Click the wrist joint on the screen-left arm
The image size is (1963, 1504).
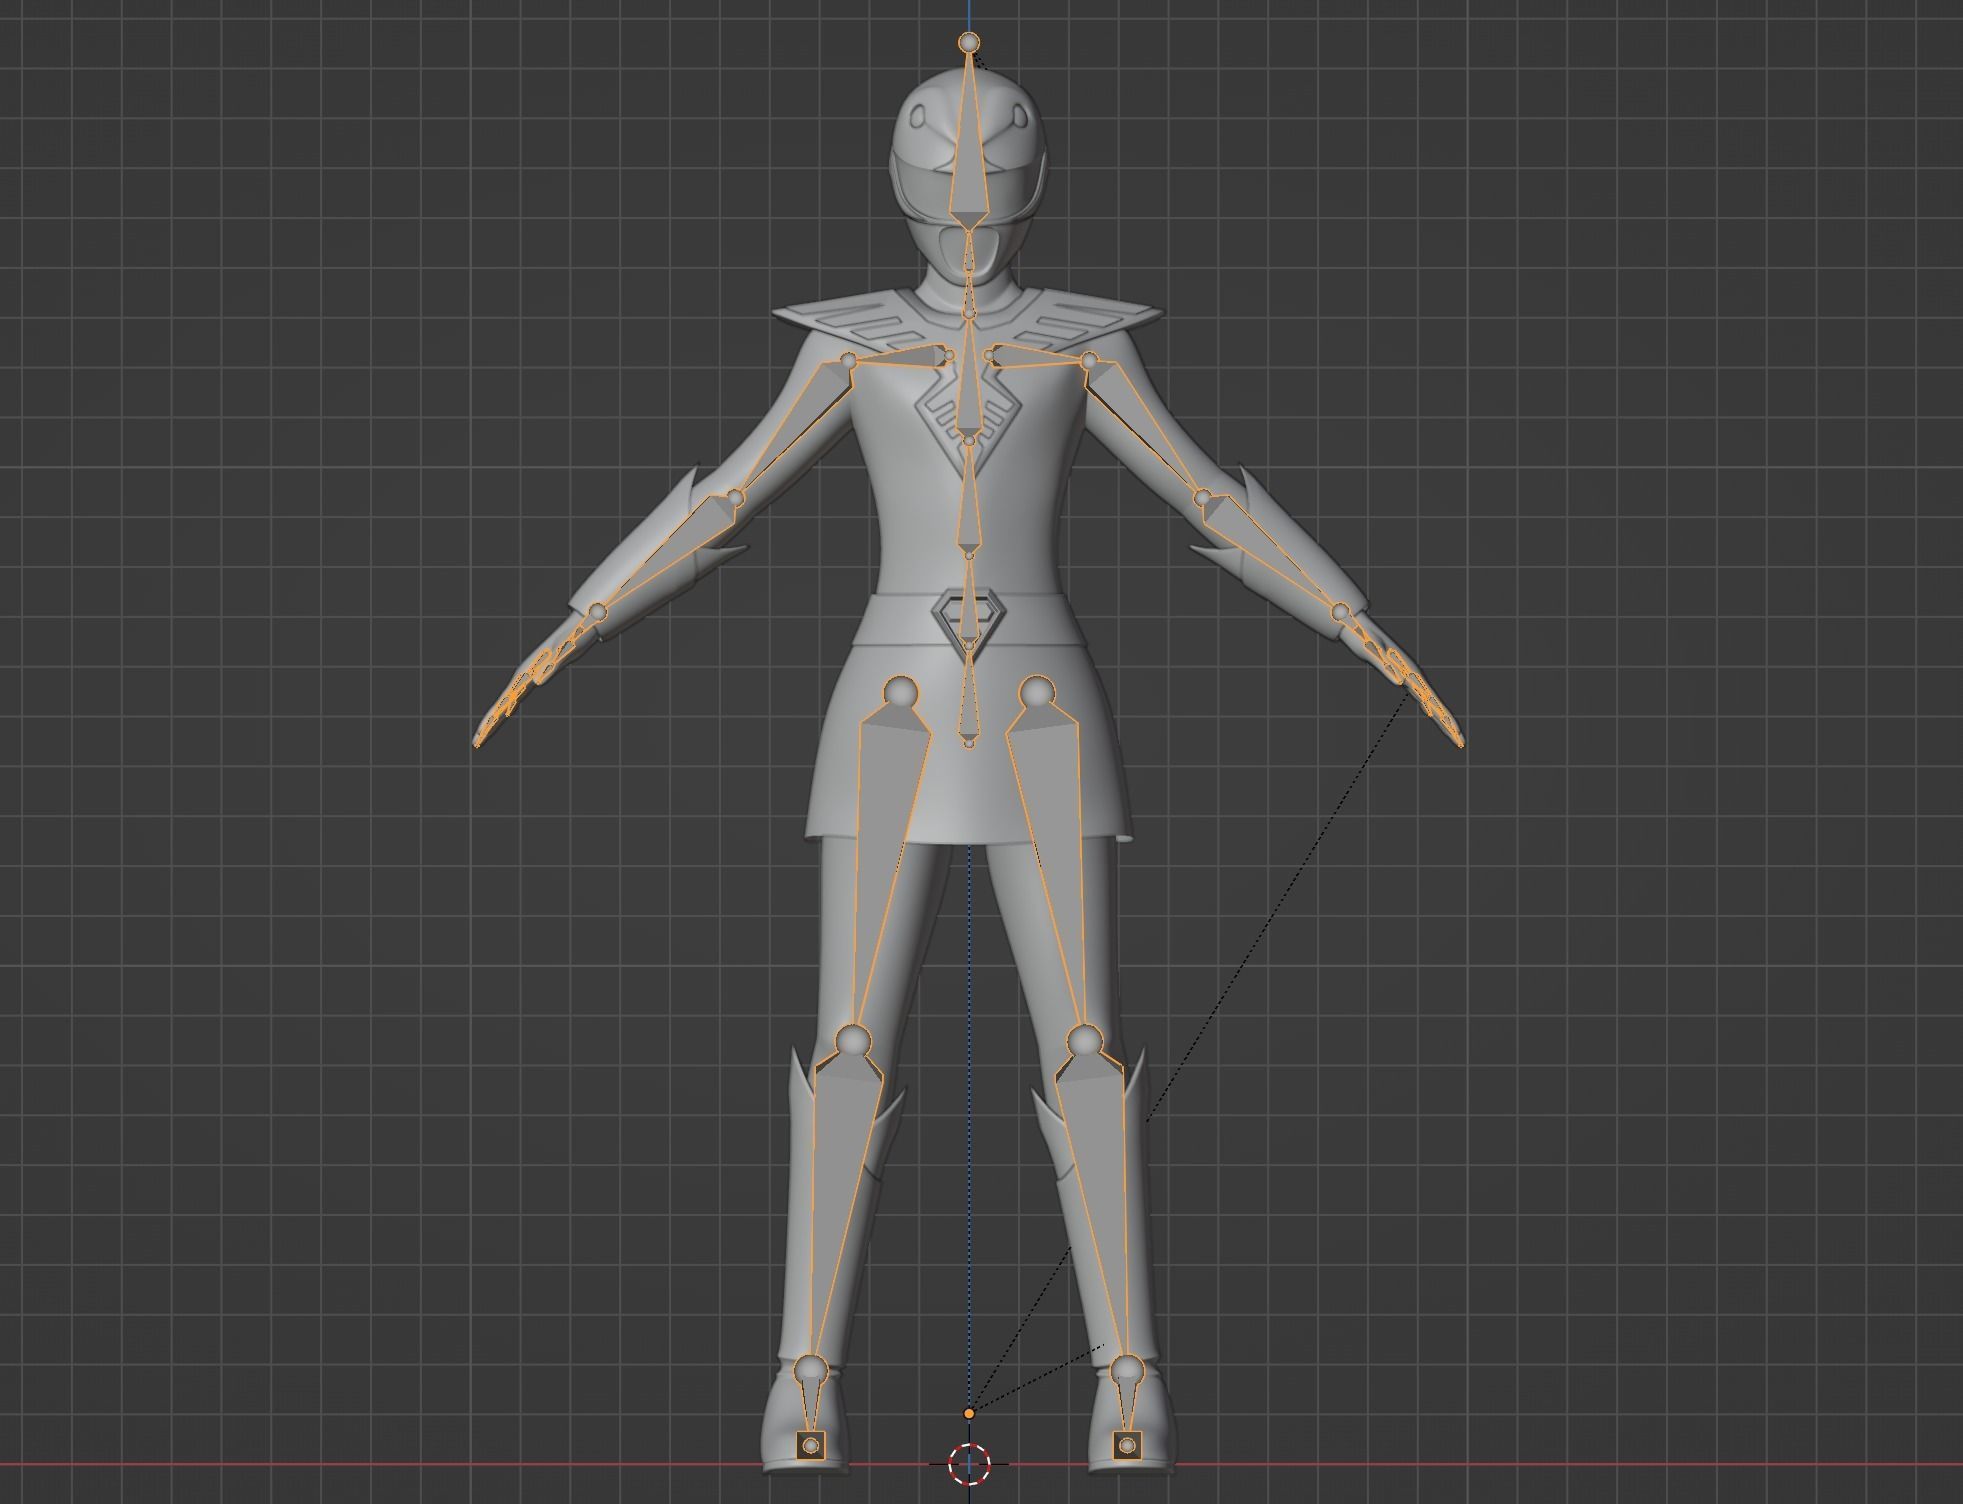click(x=597, y=611)
